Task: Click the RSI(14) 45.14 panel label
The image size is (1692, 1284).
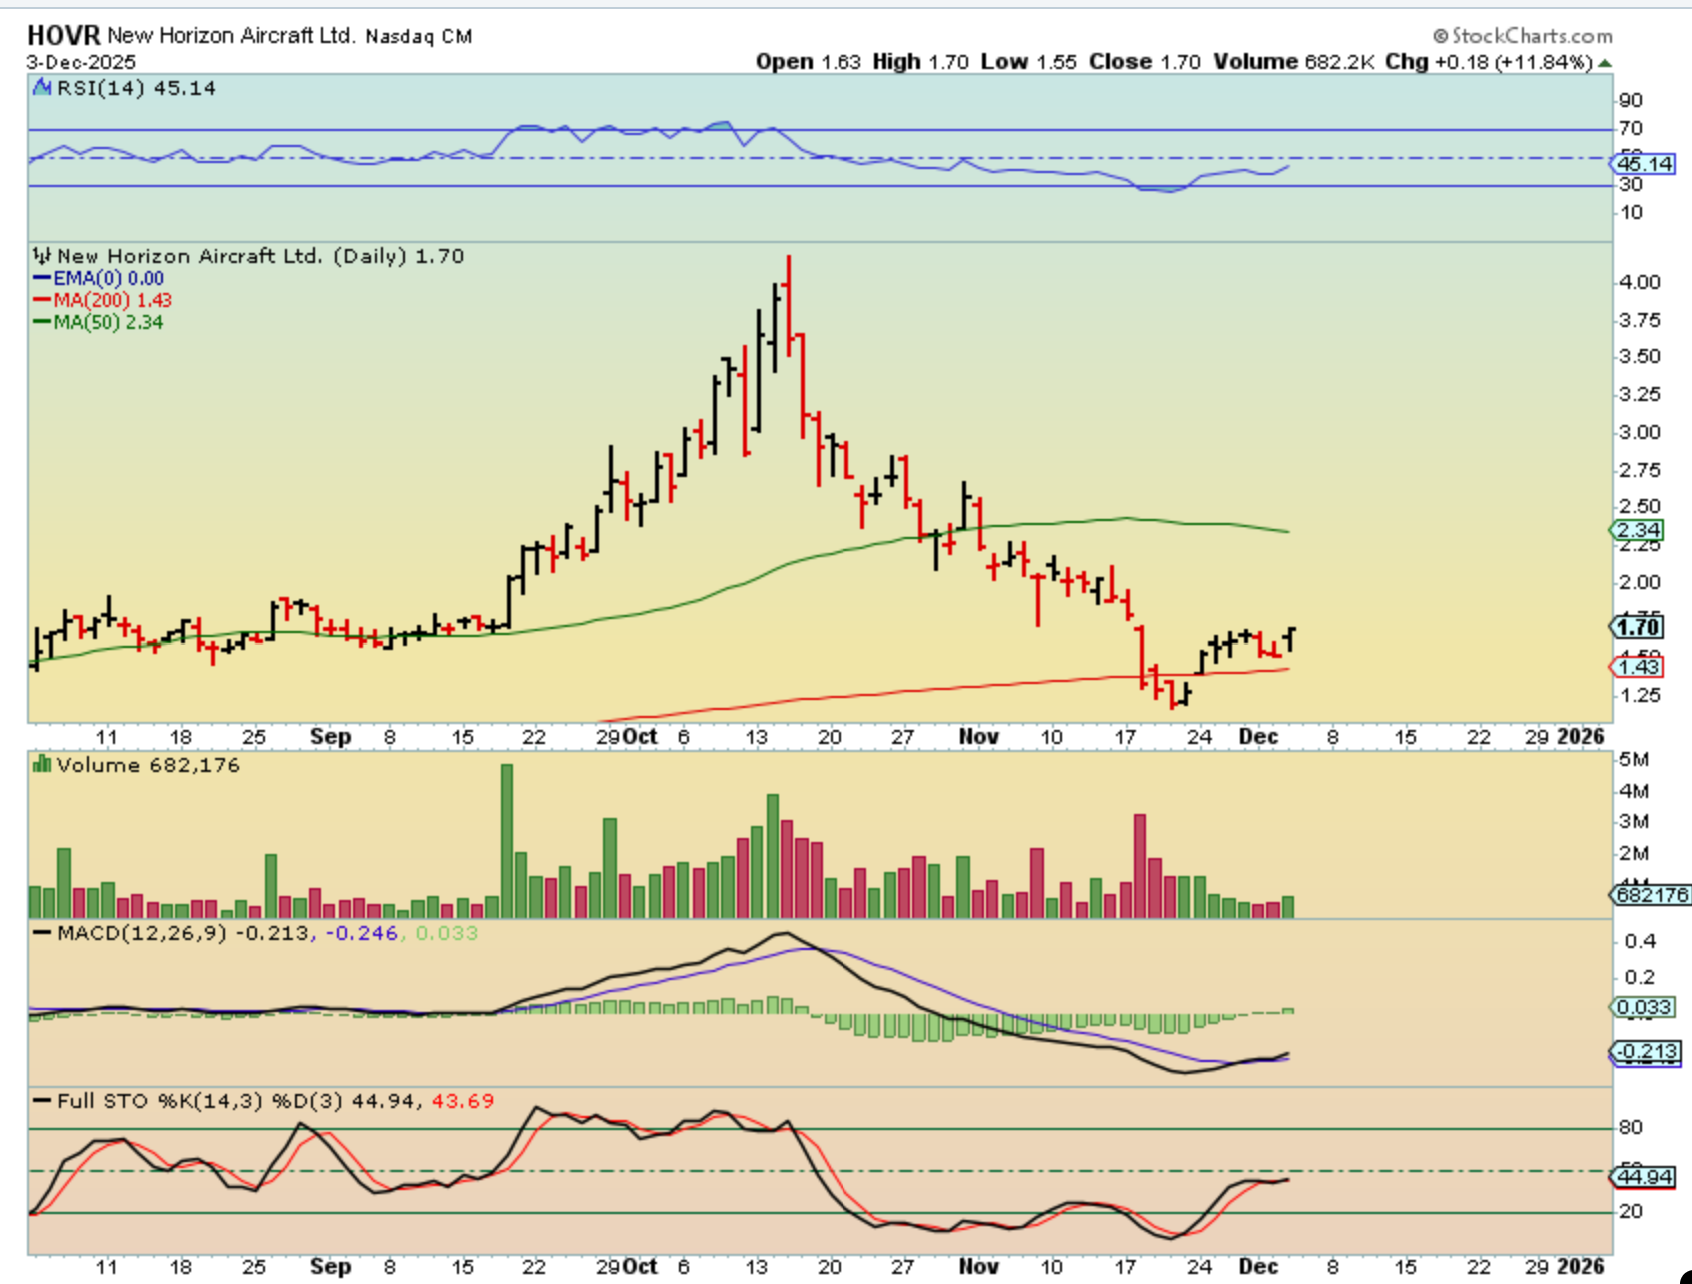Action: tap(136, 88)
